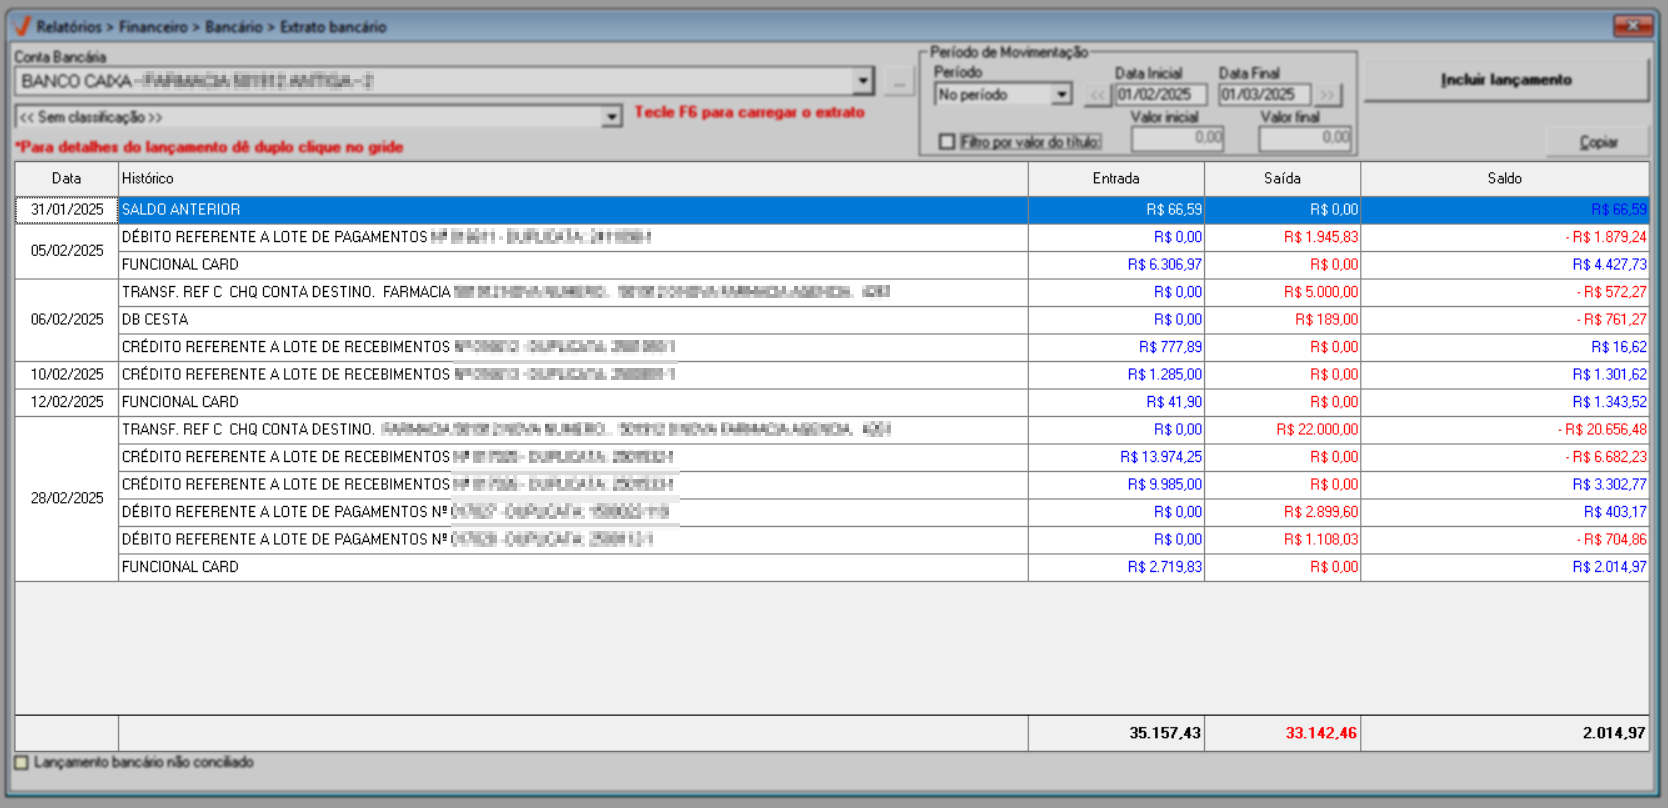The image size is (1668, 808).
Task: Expand the Sem classificação dropdown
Action: pyautogui.click(x=611, y=118)
